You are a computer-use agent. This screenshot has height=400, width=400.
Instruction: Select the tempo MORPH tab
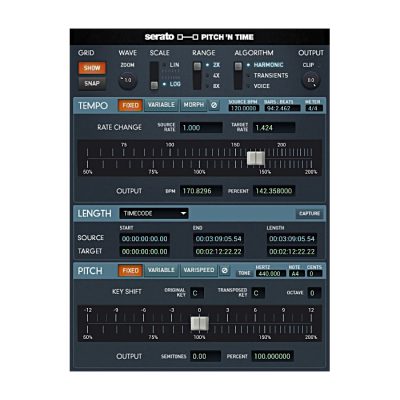(x=193, y=105)
